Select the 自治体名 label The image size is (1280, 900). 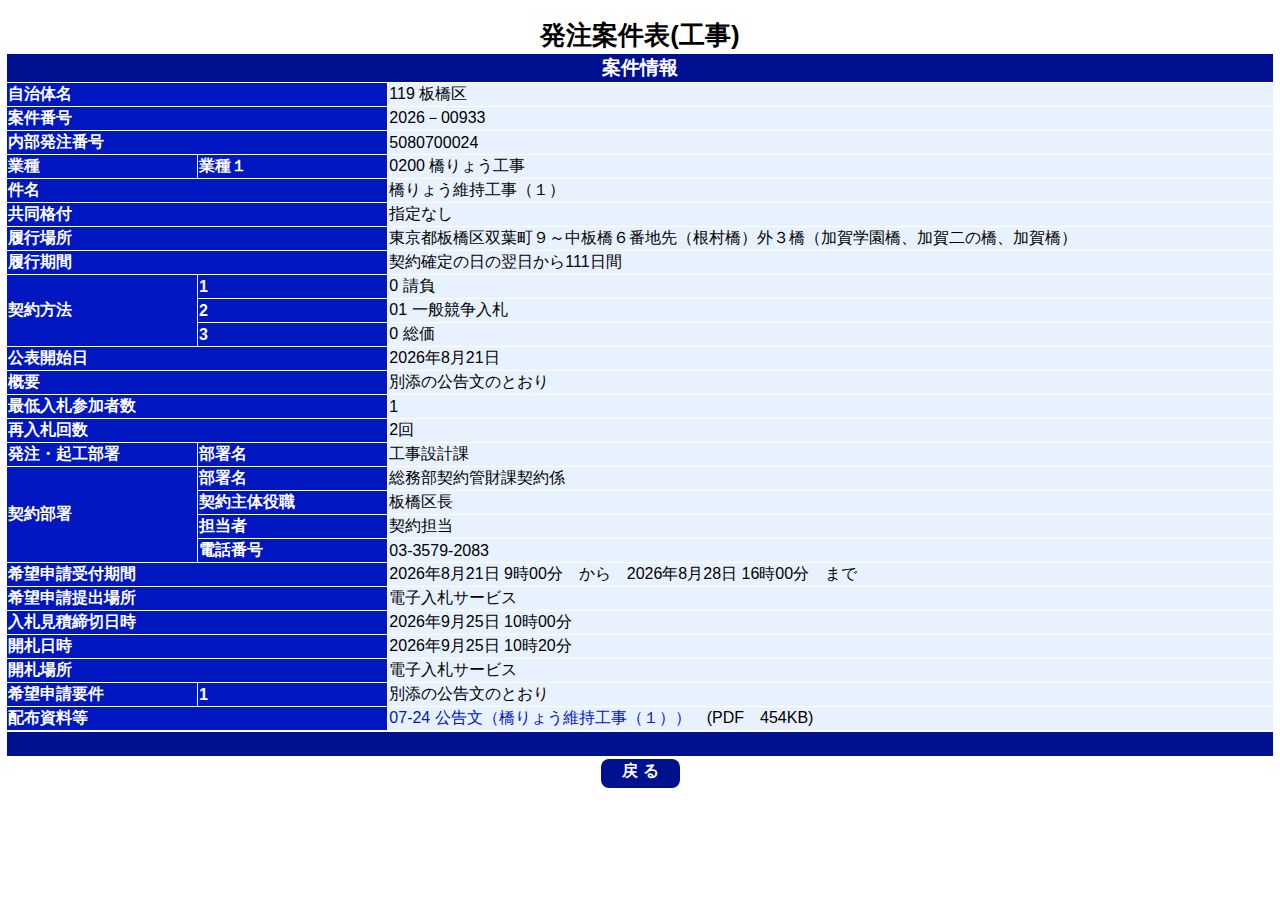coord(40,94)
